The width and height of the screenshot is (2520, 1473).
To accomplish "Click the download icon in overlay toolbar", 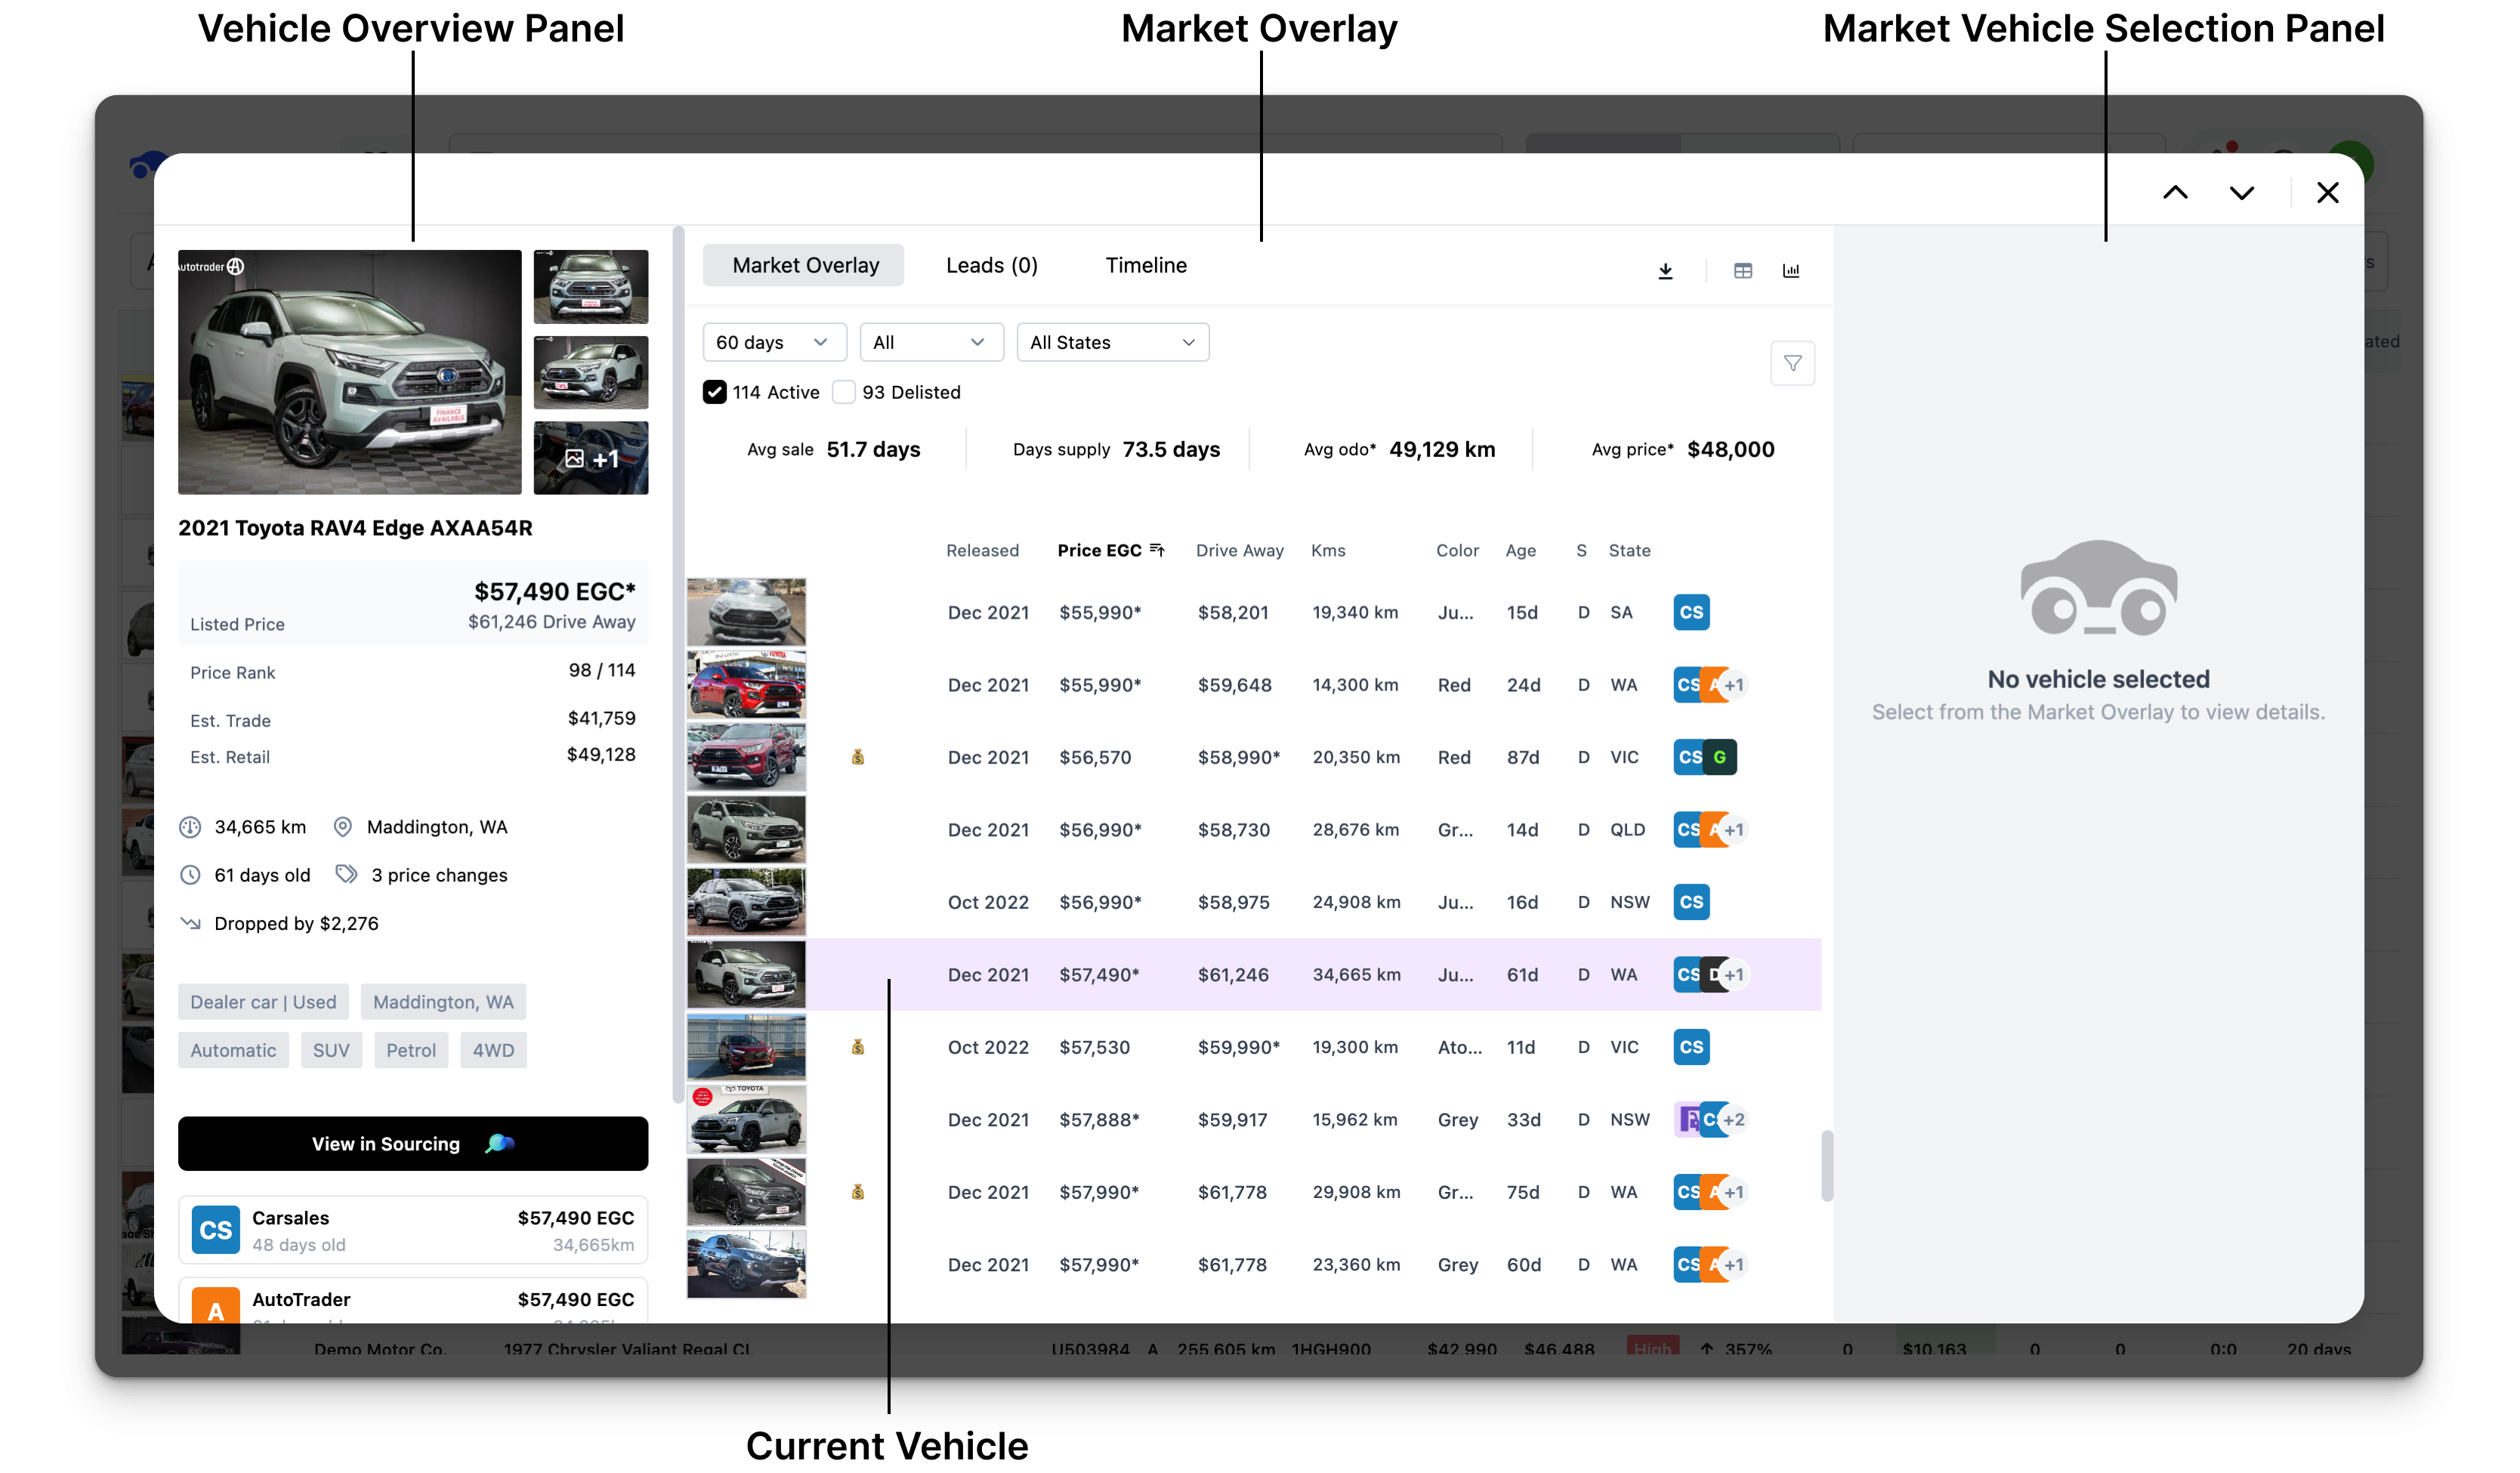I will 1665,271.
